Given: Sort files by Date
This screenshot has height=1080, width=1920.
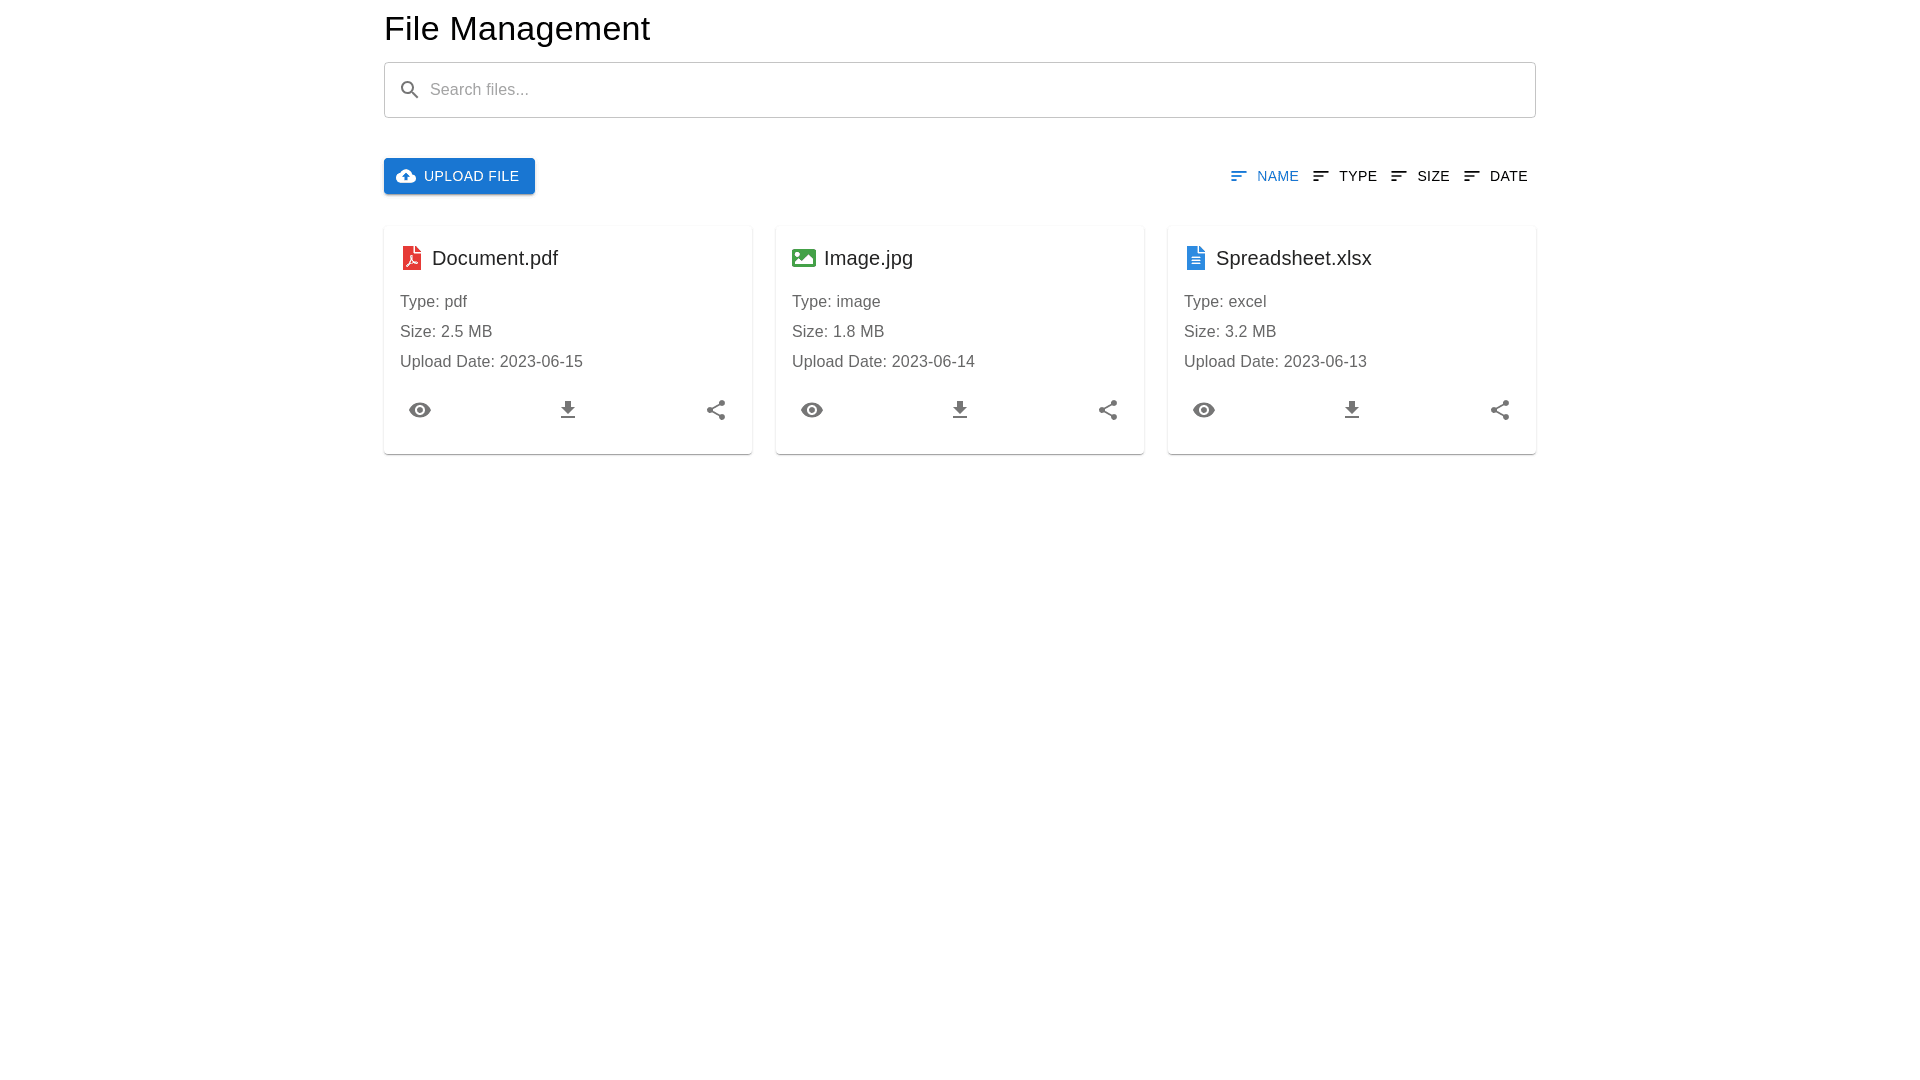Looking at the screenshot, I should click(x=1496, y=176).
